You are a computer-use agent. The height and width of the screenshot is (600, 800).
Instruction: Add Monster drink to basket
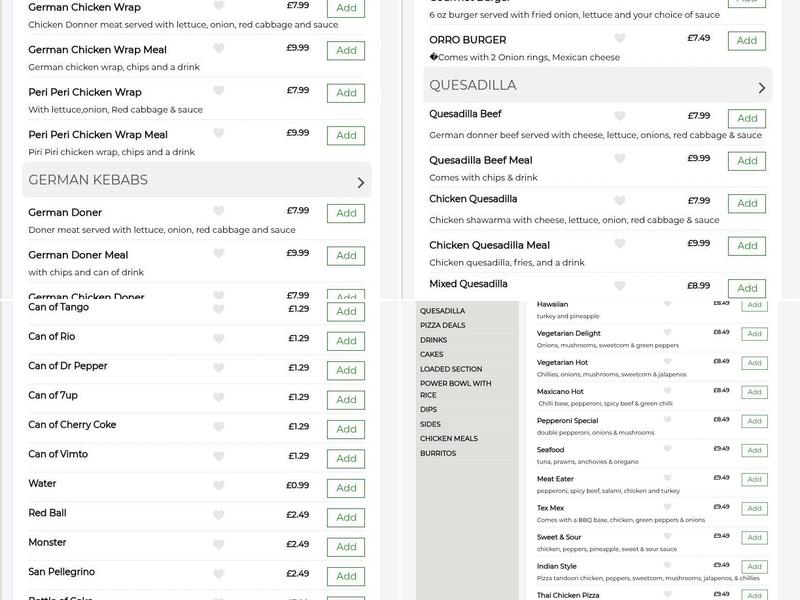click(x=346, y=547)
